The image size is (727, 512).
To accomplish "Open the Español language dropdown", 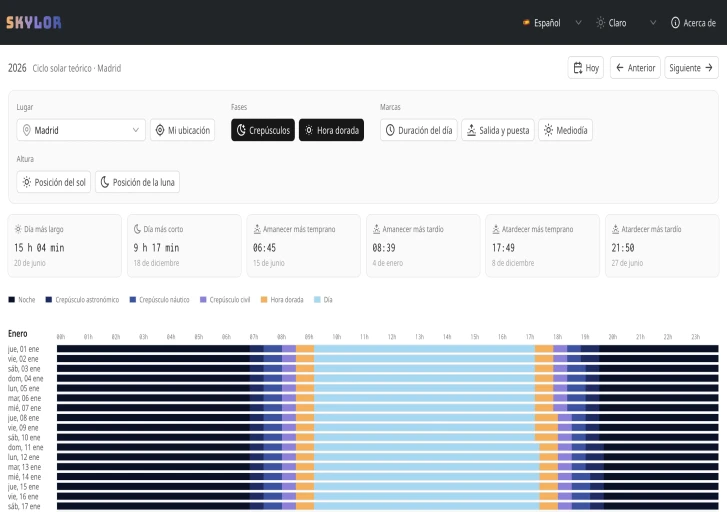I will (x=552, y=23).
